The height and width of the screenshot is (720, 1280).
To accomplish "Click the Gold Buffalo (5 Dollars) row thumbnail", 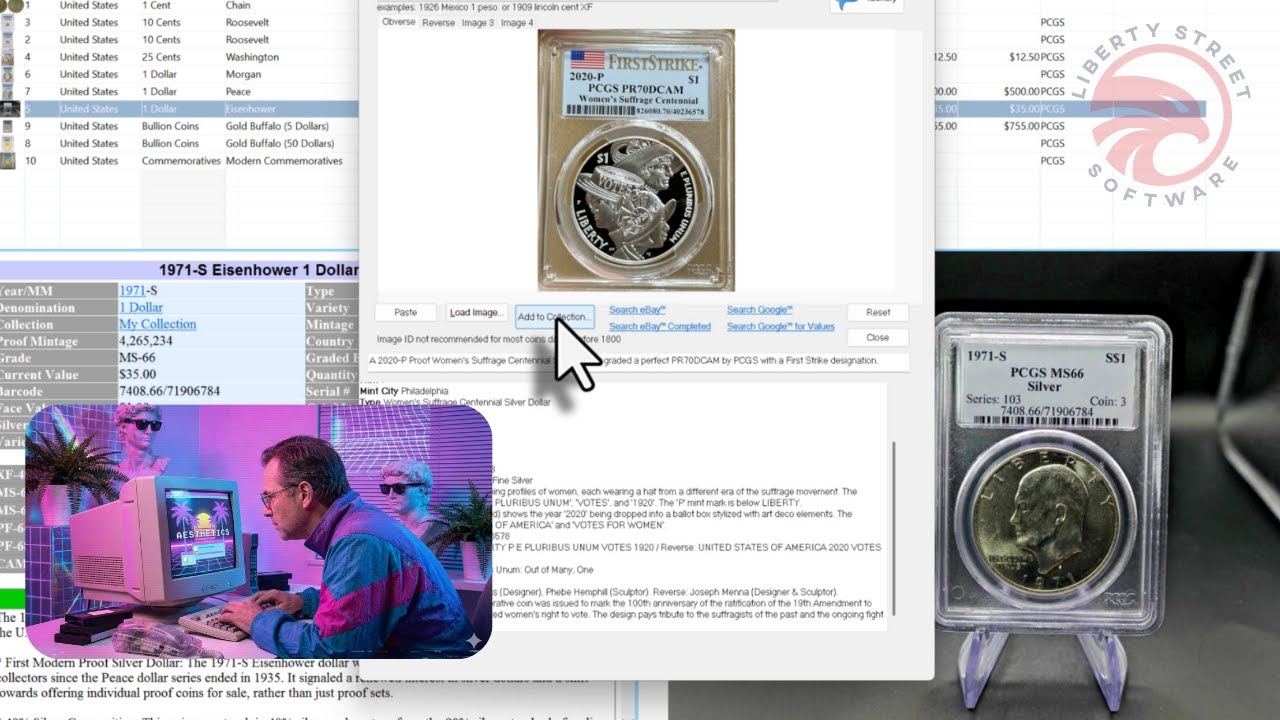I will 9,127.
